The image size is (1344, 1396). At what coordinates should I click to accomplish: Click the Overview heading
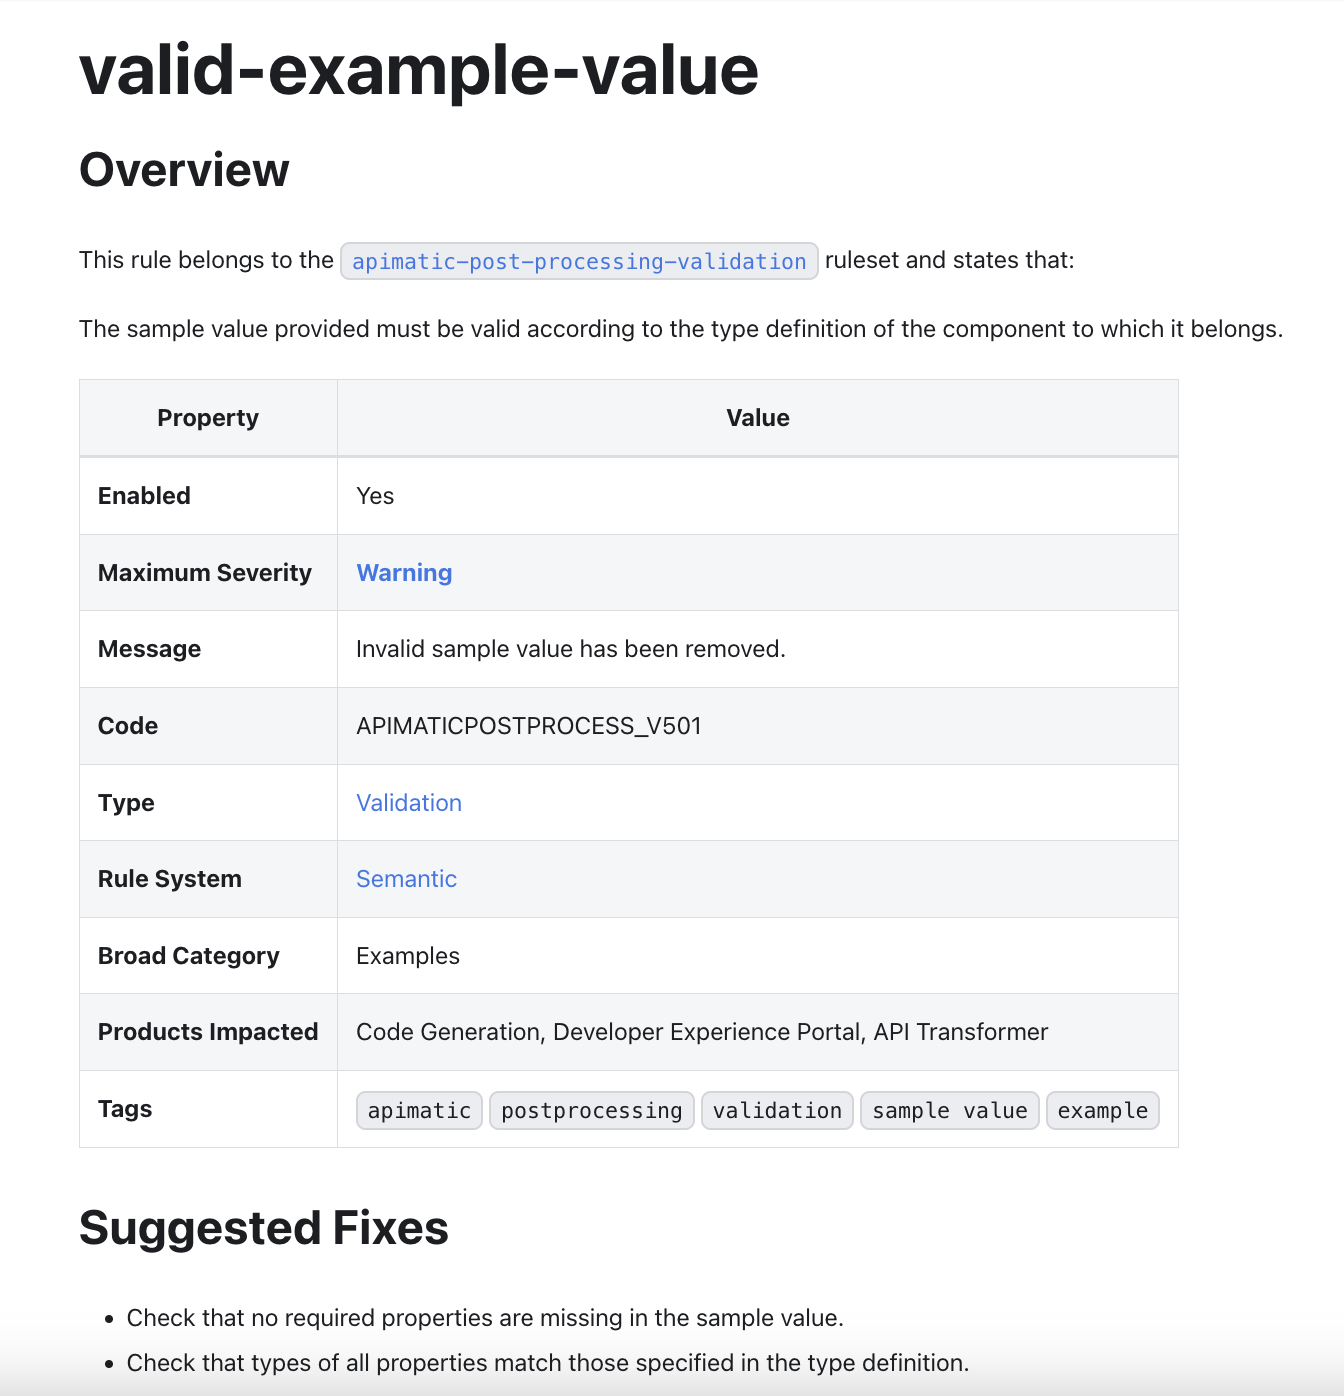pos(184,170)
